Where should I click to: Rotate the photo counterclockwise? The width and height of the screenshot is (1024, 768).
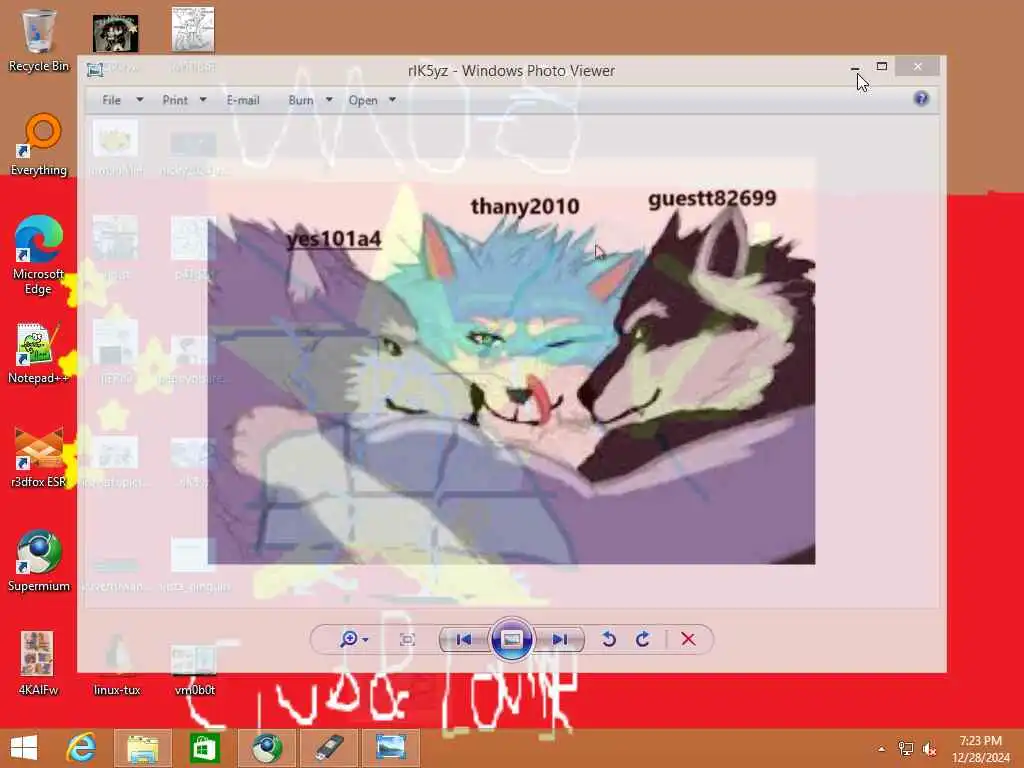(609, 639)
